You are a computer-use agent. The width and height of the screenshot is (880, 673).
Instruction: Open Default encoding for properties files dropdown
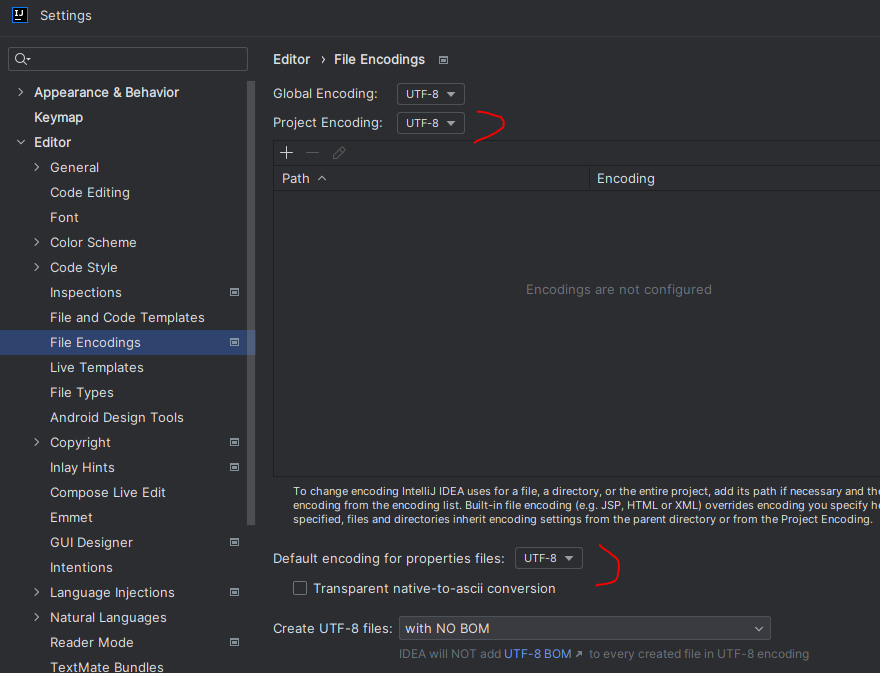[x=548, y=558]
